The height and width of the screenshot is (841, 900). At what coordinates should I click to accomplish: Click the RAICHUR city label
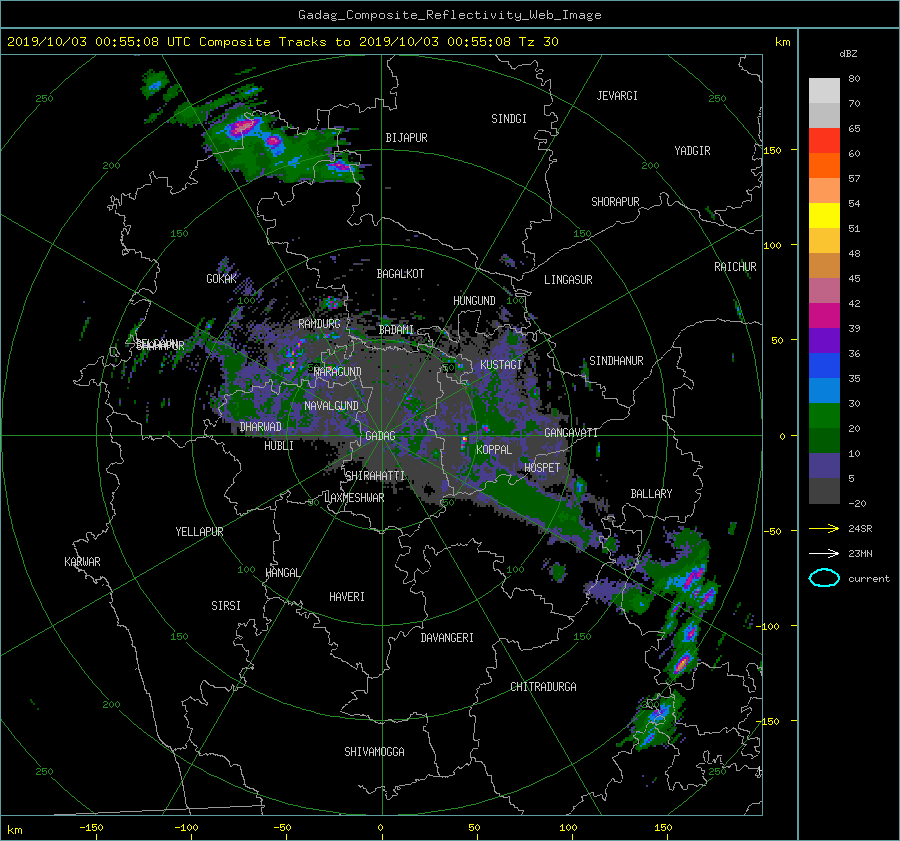click(x=735, y=267)
